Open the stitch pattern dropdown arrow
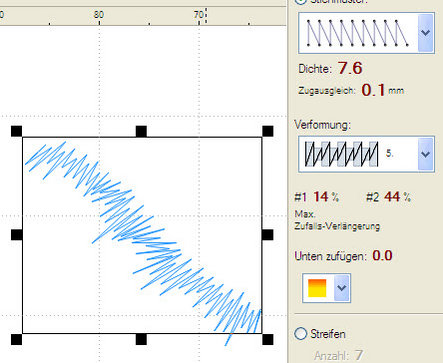 (x=426, y=33)
